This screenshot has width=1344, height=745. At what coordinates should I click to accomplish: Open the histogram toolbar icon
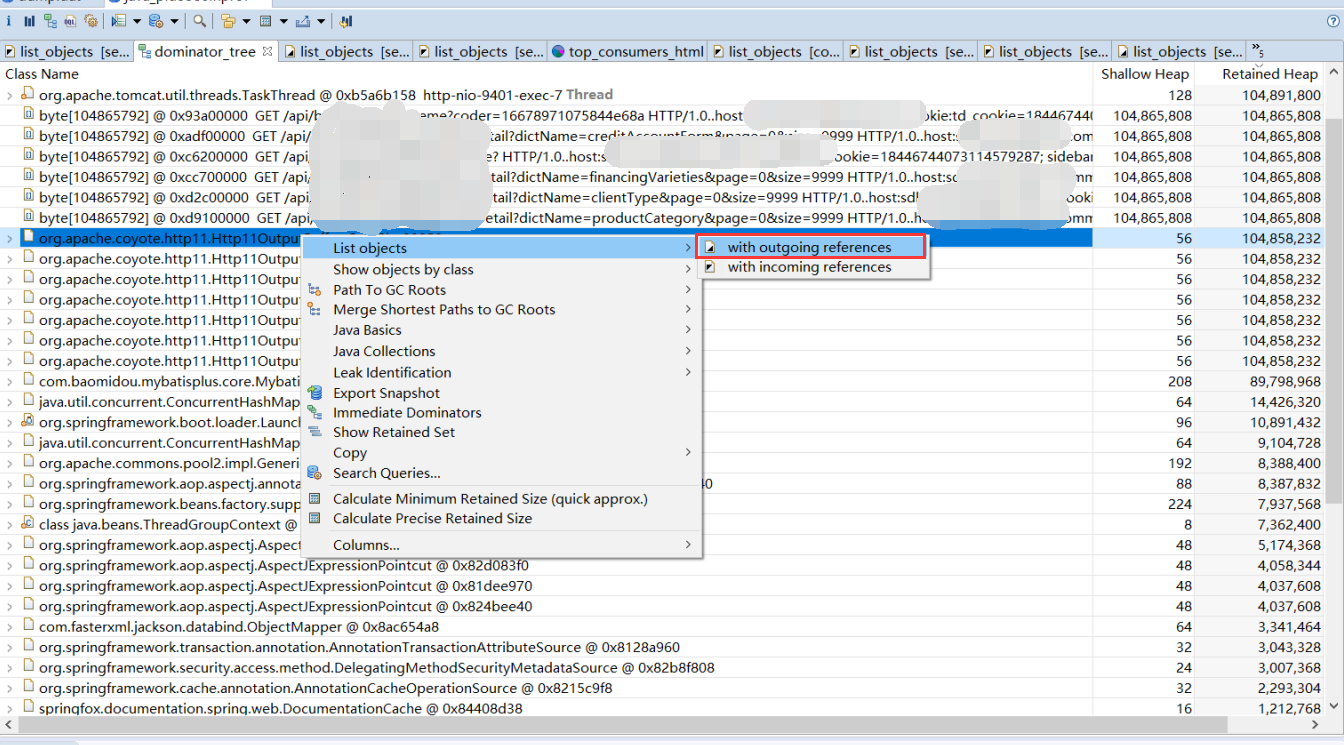coord(29,20)
